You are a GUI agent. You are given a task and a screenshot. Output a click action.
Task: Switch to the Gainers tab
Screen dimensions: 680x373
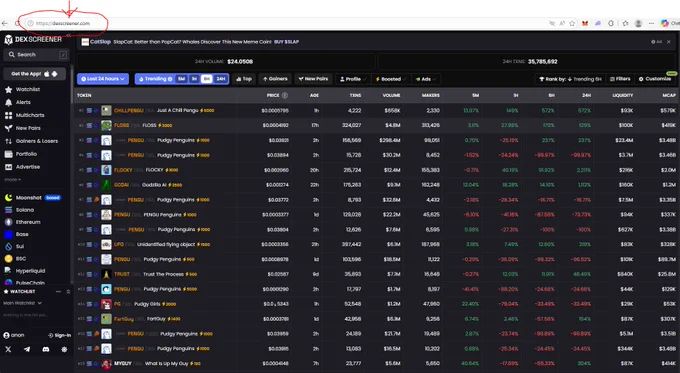(275, 79)
